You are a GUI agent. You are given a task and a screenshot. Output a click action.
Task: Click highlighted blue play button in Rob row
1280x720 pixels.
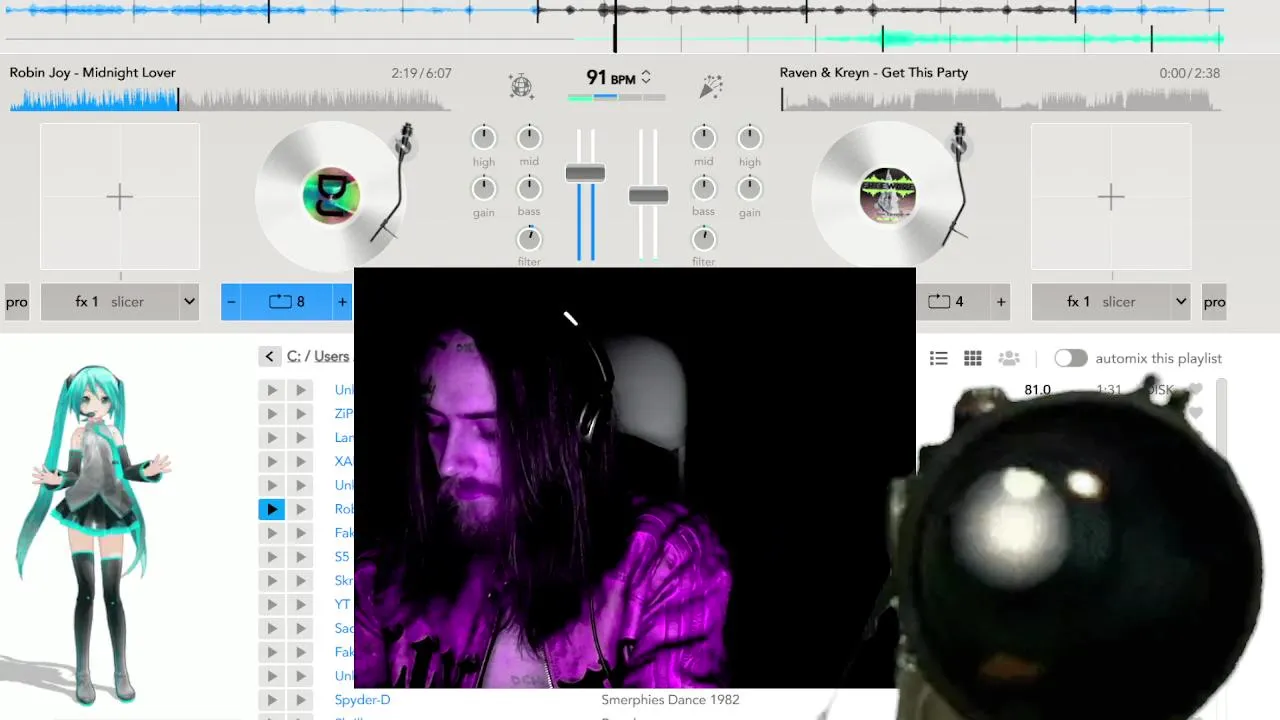[x=271, y=509]
